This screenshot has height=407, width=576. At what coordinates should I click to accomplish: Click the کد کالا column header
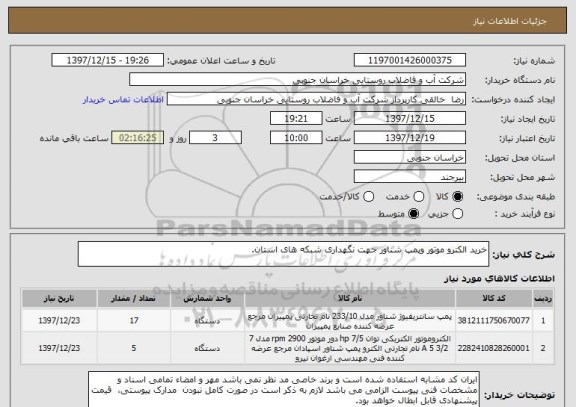click(x=494, y=298)
